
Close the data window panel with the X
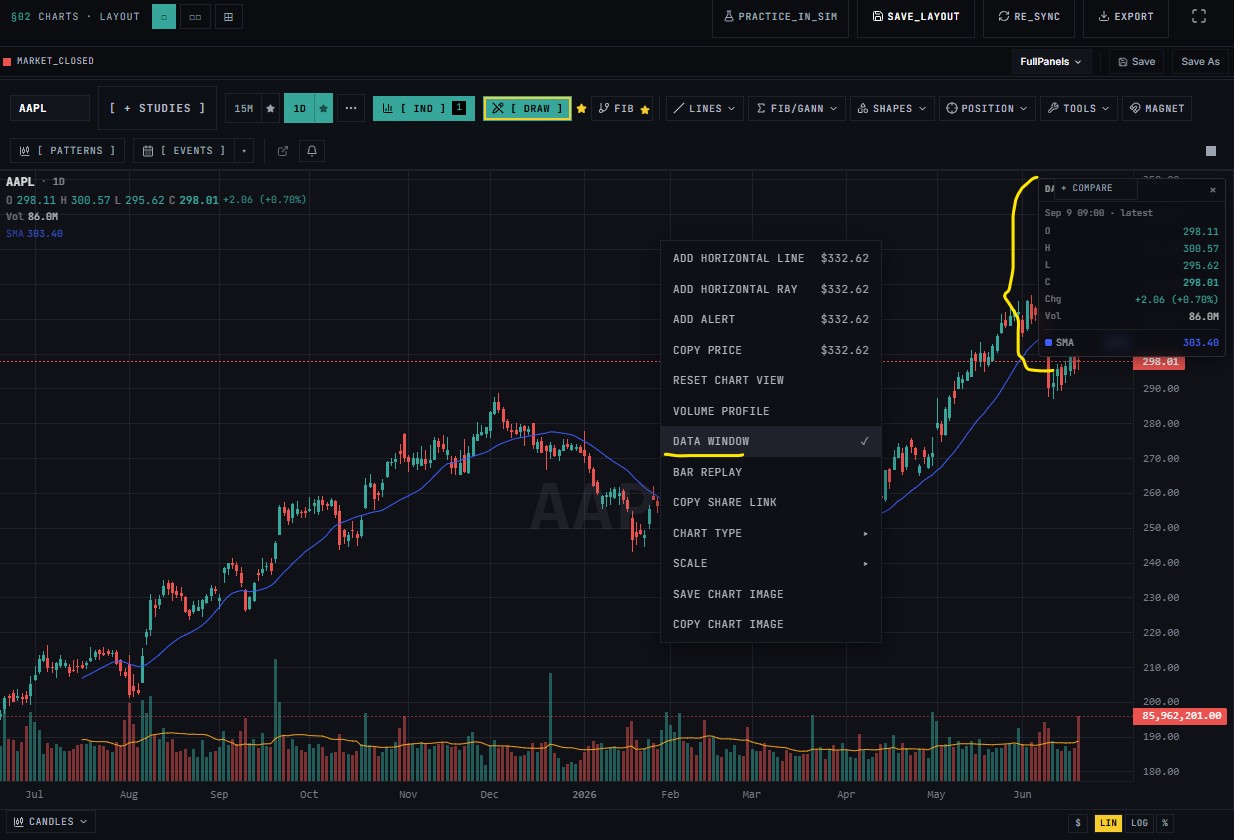[x=1213, y=189]
